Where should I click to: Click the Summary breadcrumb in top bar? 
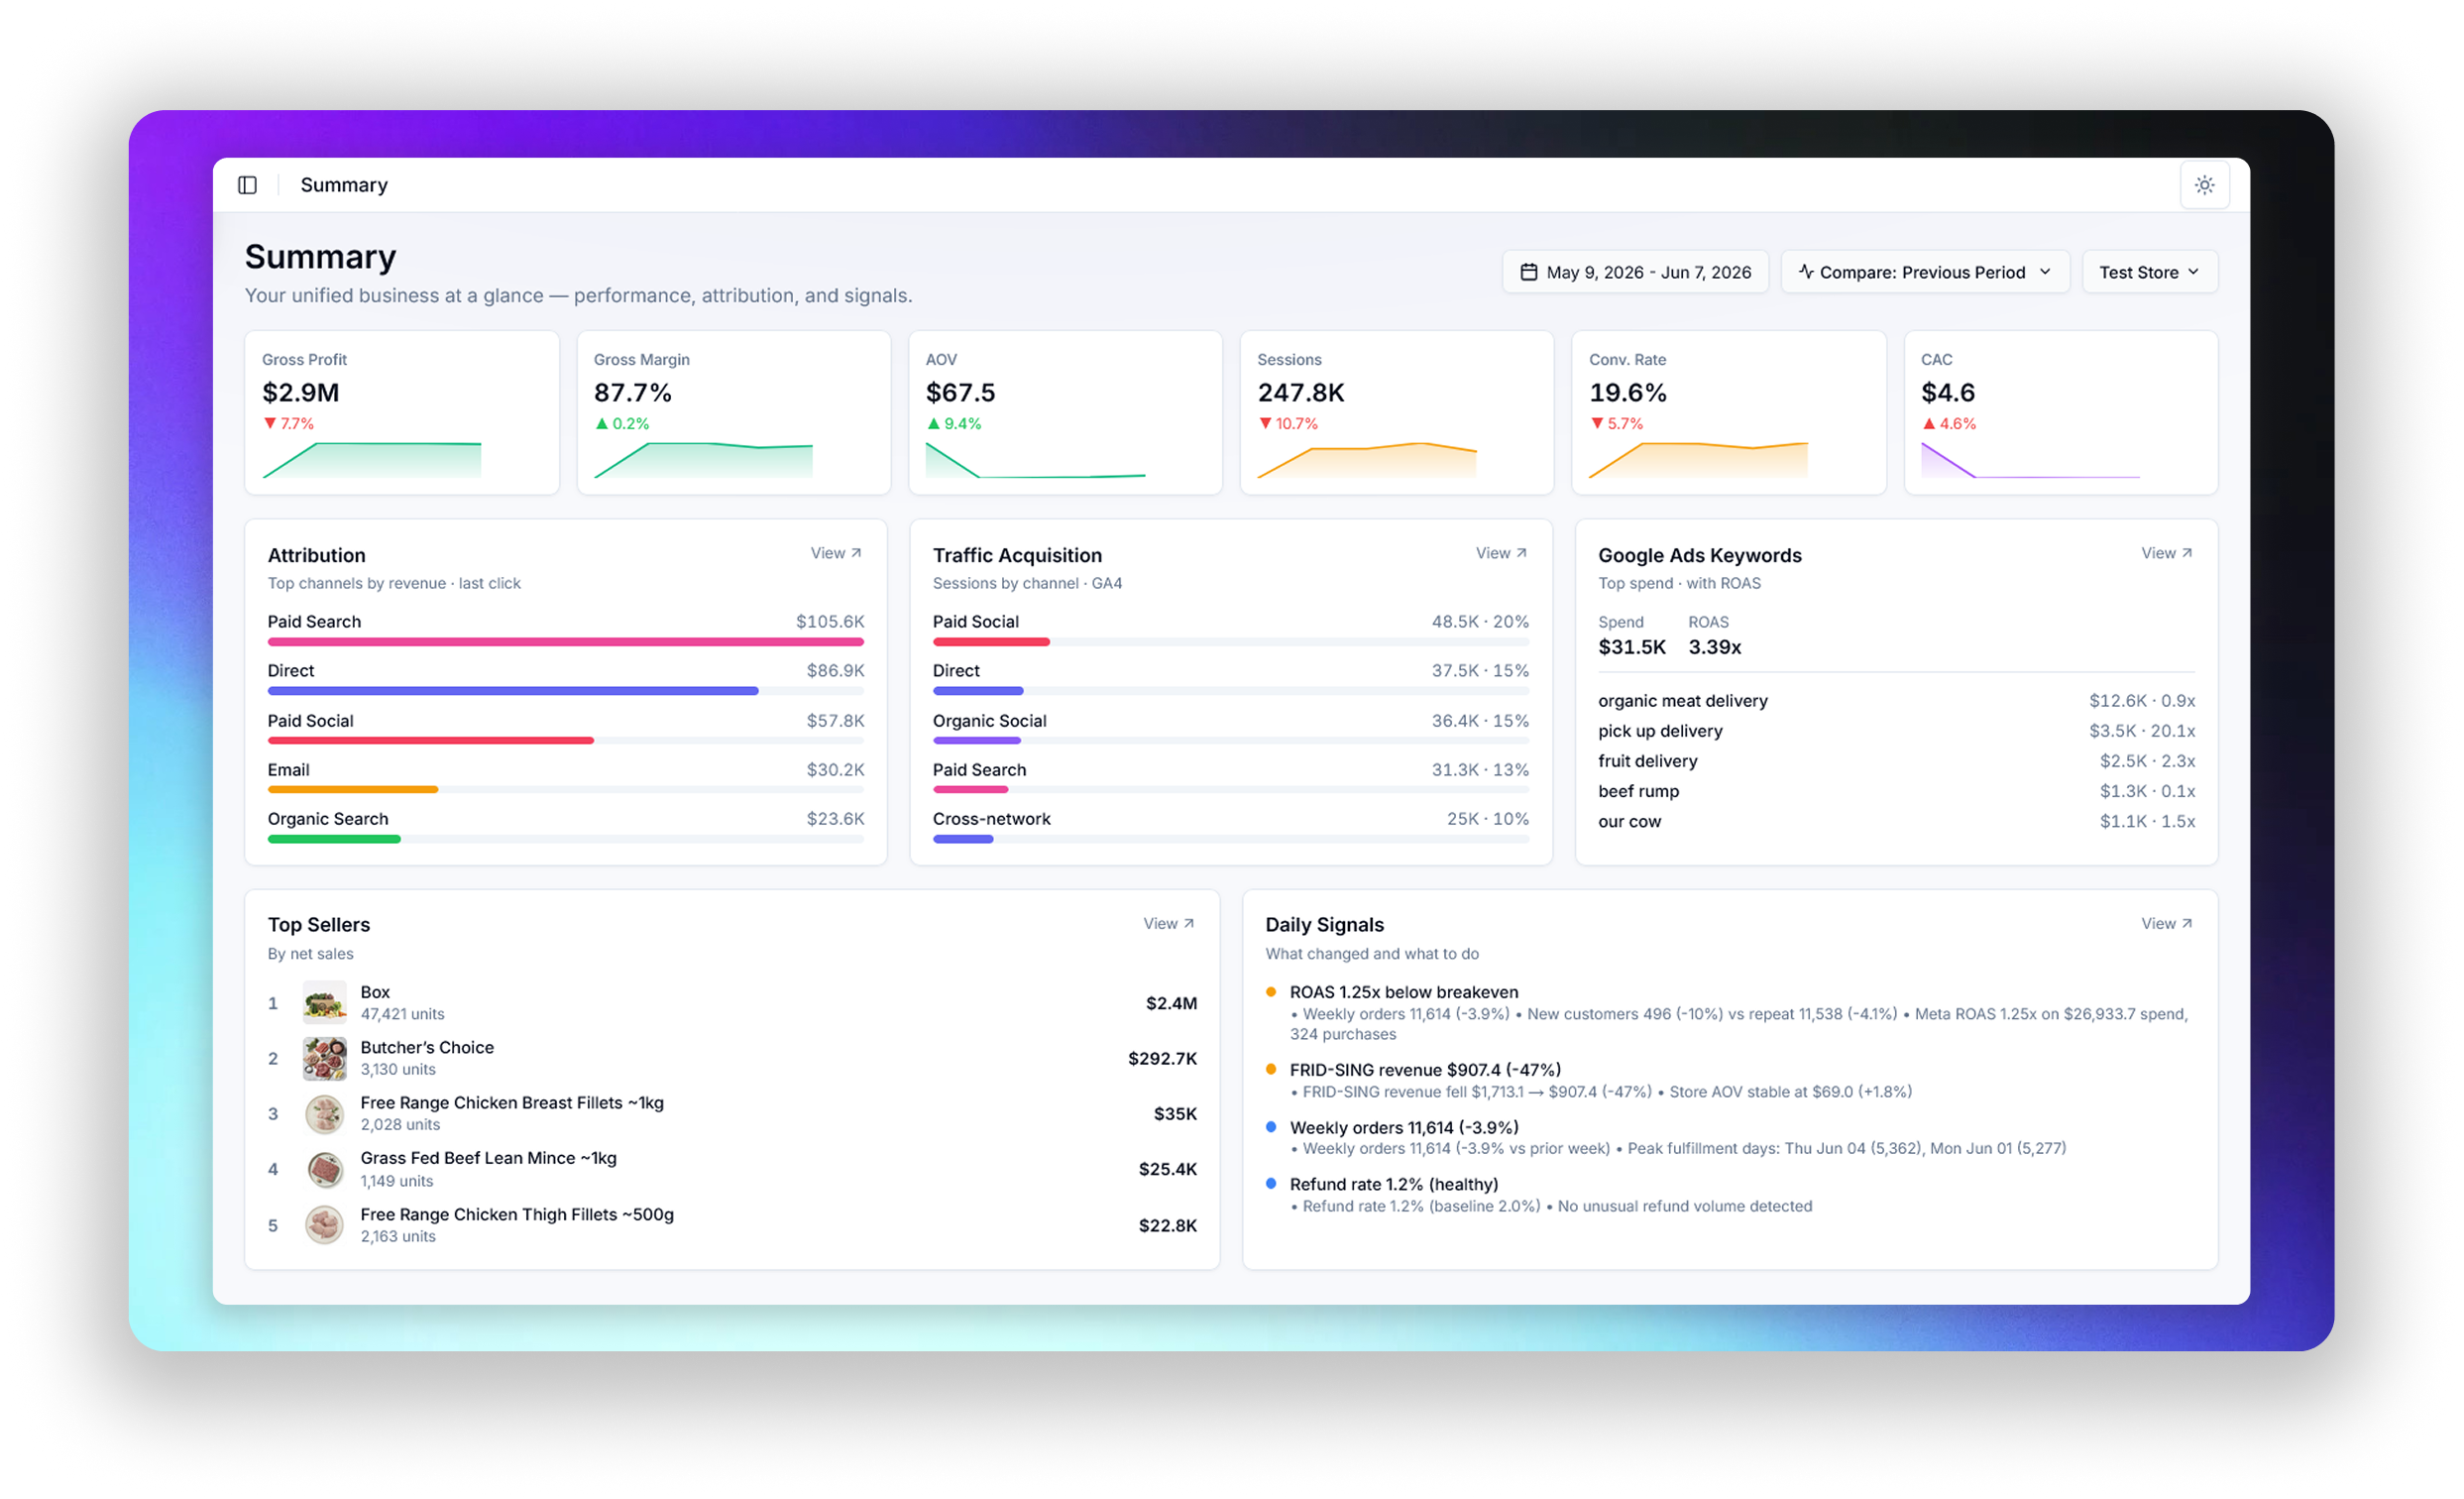(x=344, y=185)
